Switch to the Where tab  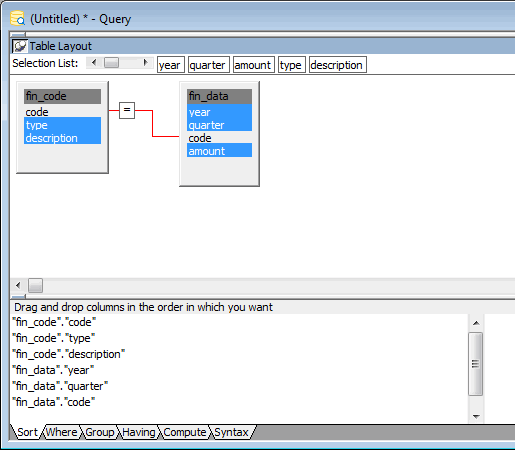(x=62, y=432)
